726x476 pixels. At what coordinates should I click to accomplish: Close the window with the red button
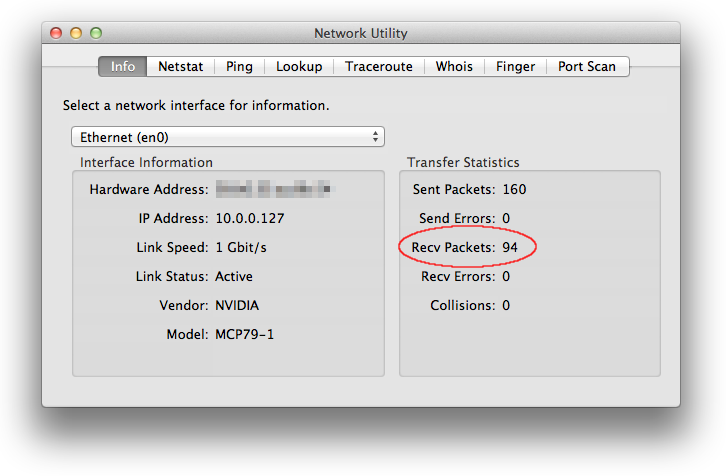pyautogui.click(x=56, y=33)
